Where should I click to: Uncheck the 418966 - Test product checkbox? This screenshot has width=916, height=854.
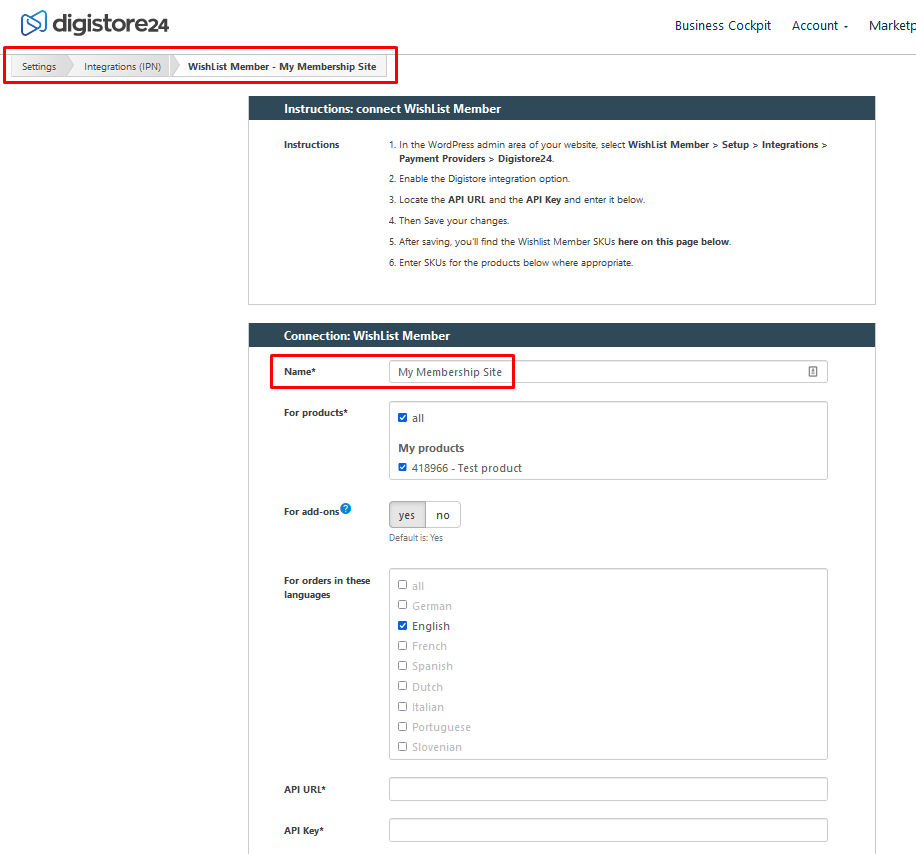coord(403,467)
